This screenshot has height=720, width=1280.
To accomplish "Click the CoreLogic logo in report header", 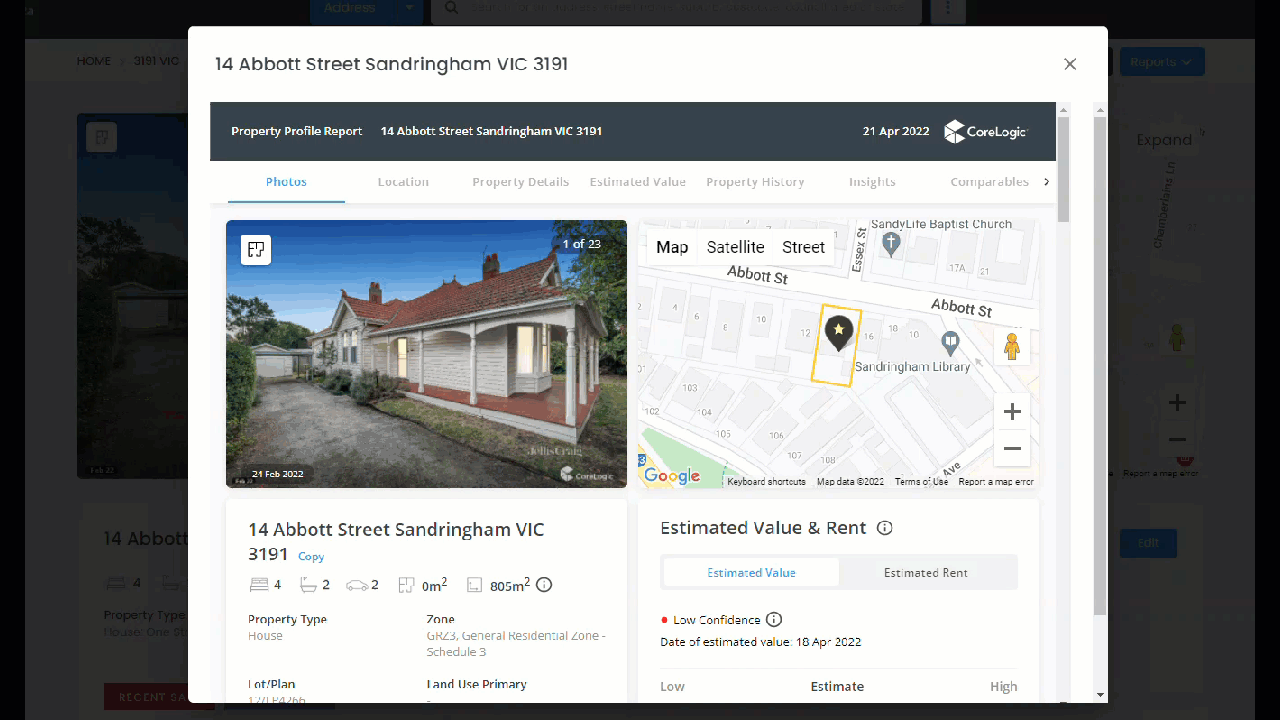I will 986,131.
